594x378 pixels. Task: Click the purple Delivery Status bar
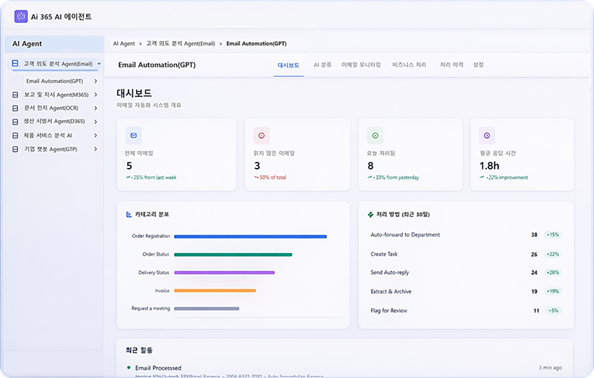coord(224,273)
